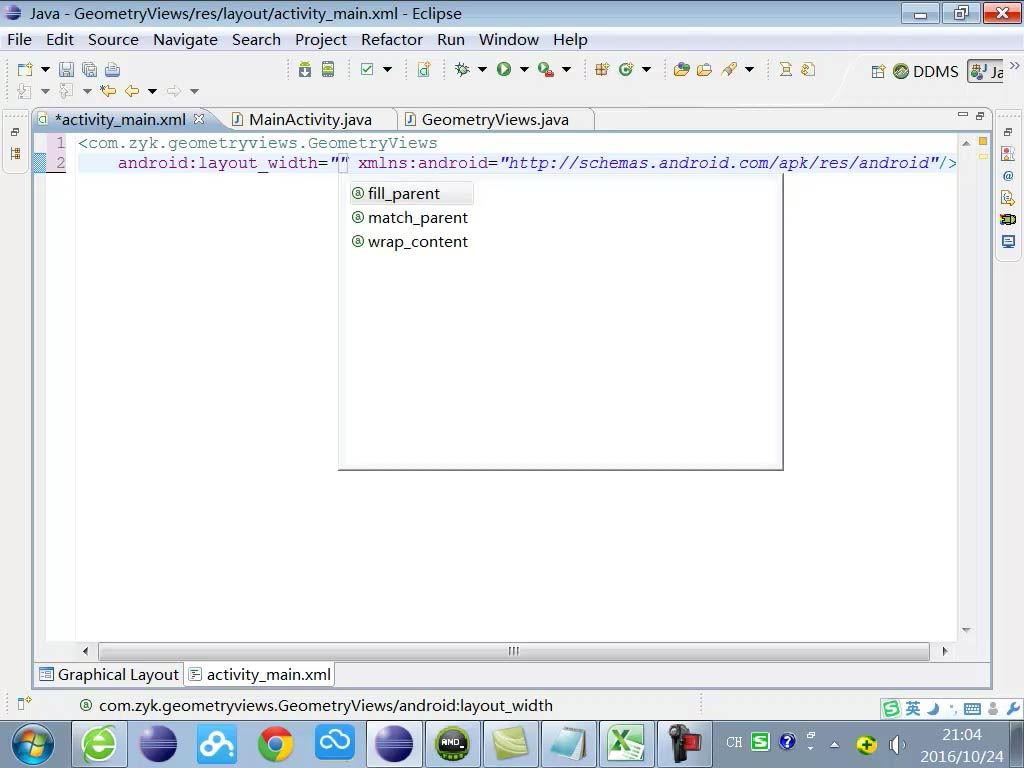Open the Project menu
The image size is (1024, 768).
point(321,40)
